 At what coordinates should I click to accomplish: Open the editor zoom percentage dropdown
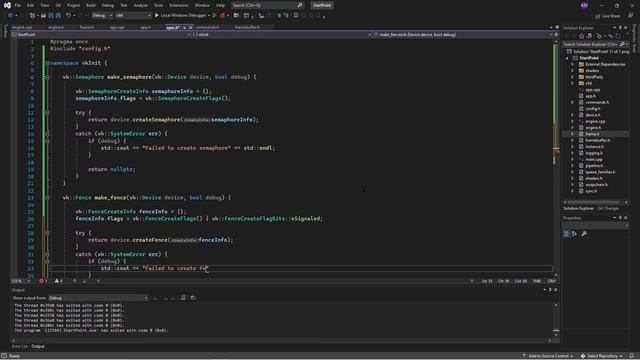[x=21, y=281]
